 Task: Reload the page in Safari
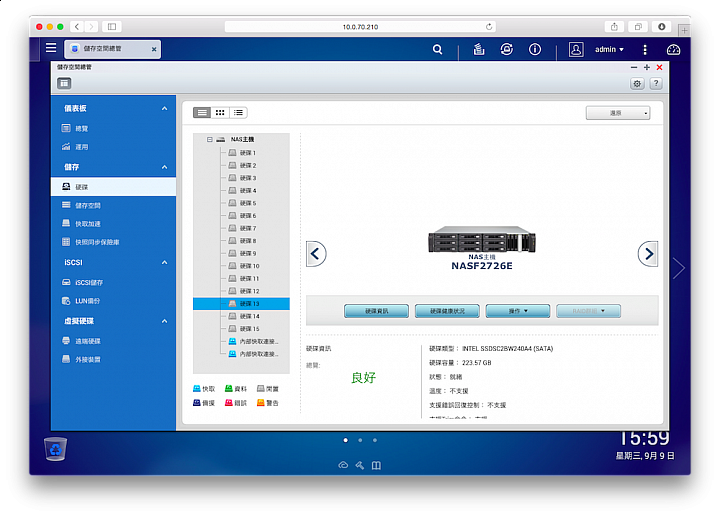tap(489, 27)
